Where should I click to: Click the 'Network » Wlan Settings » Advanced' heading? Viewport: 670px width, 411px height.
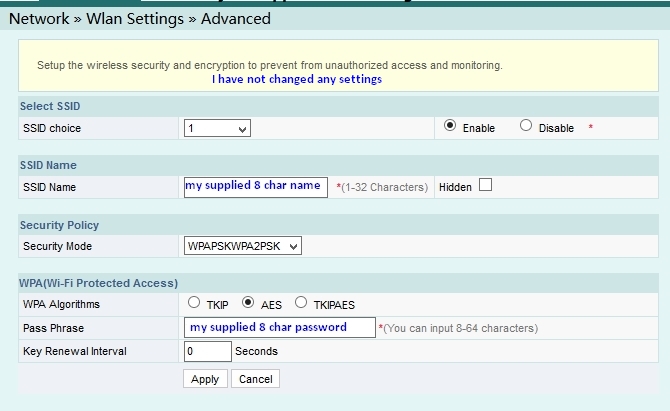coord(140,19)
